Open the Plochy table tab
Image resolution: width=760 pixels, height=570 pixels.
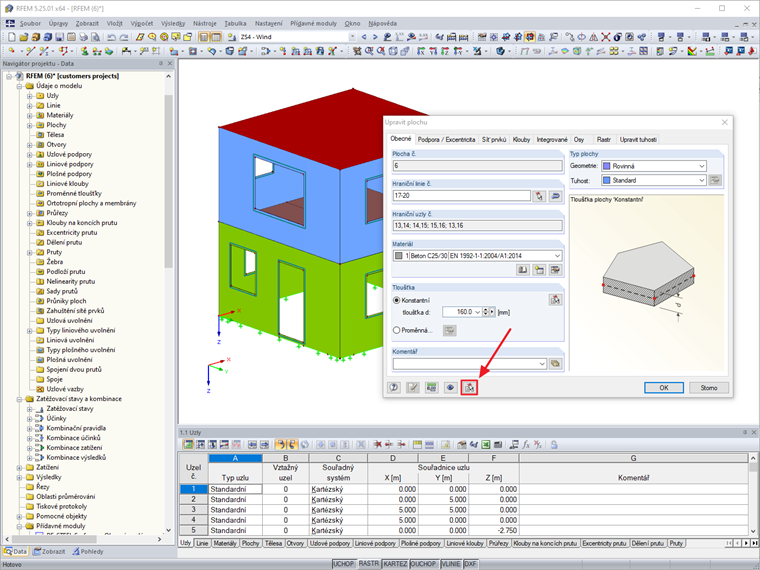[251, 543]
